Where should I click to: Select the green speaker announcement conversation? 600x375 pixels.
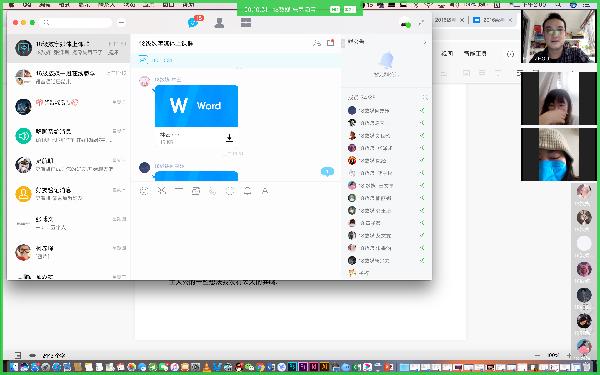(69, 136)
